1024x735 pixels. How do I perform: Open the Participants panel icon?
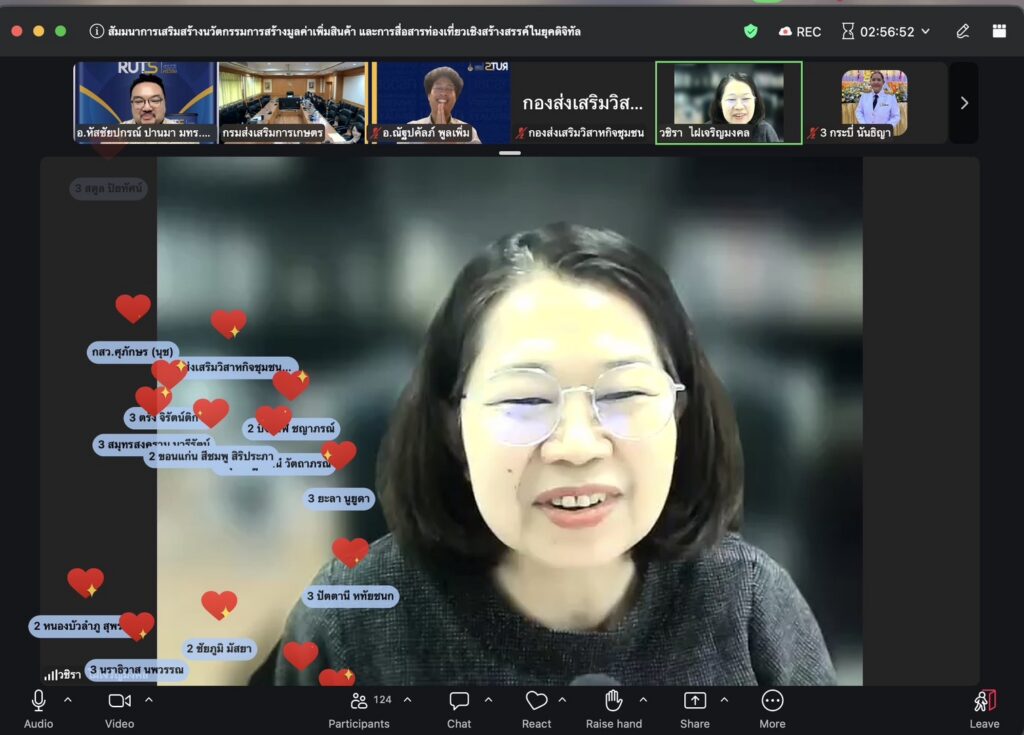[x=359, y=701]
